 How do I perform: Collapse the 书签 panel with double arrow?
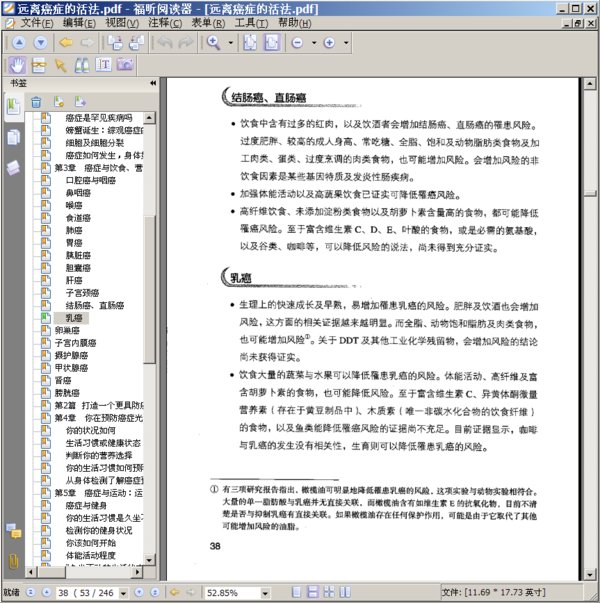click(x=153, y=83)
